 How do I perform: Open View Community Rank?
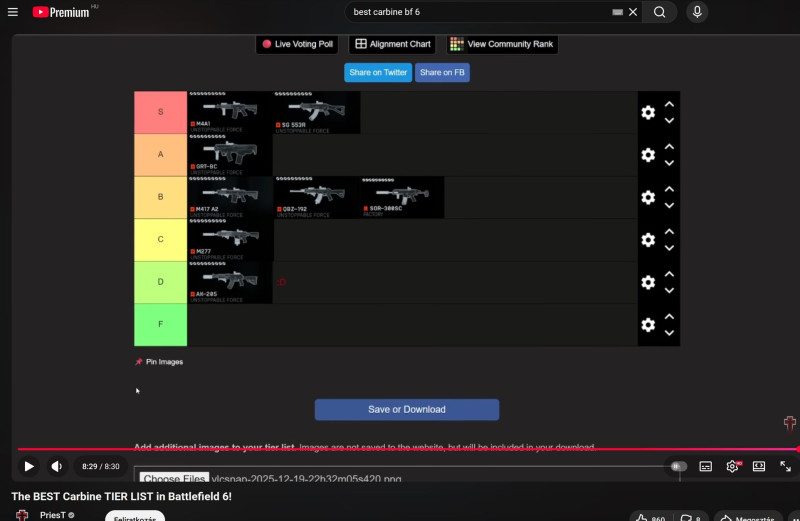(x=502, y=44)
